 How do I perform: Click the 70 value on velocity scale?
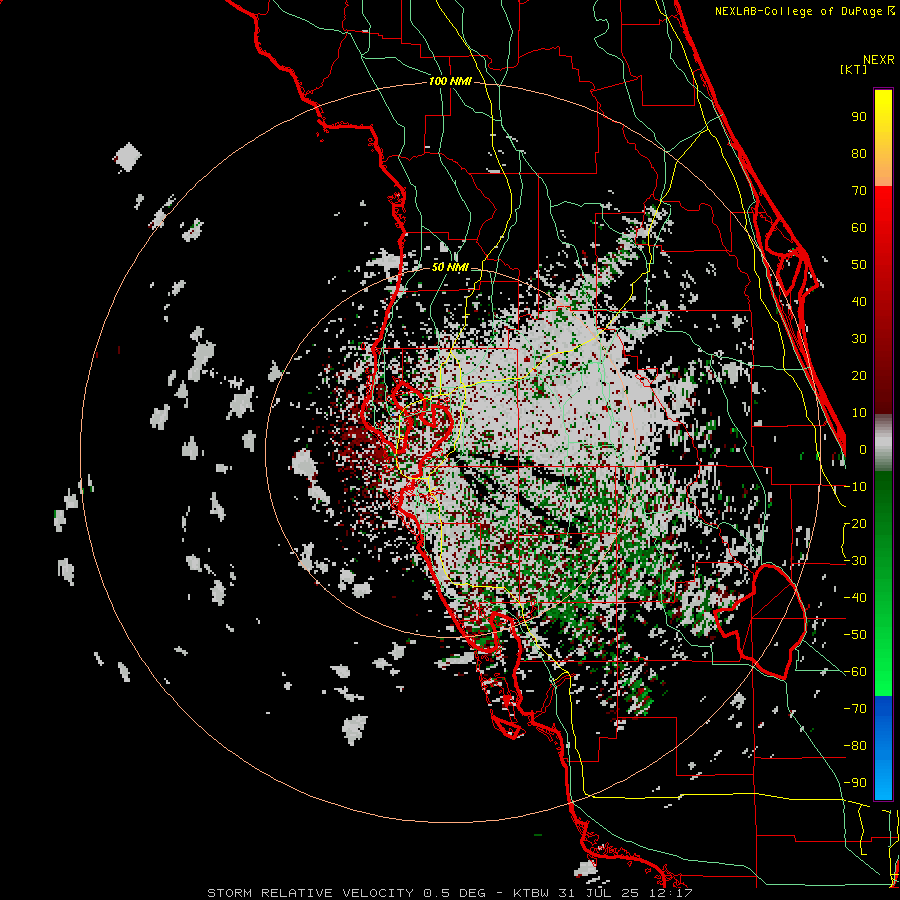pyautogui.click(x=859, y=191)
